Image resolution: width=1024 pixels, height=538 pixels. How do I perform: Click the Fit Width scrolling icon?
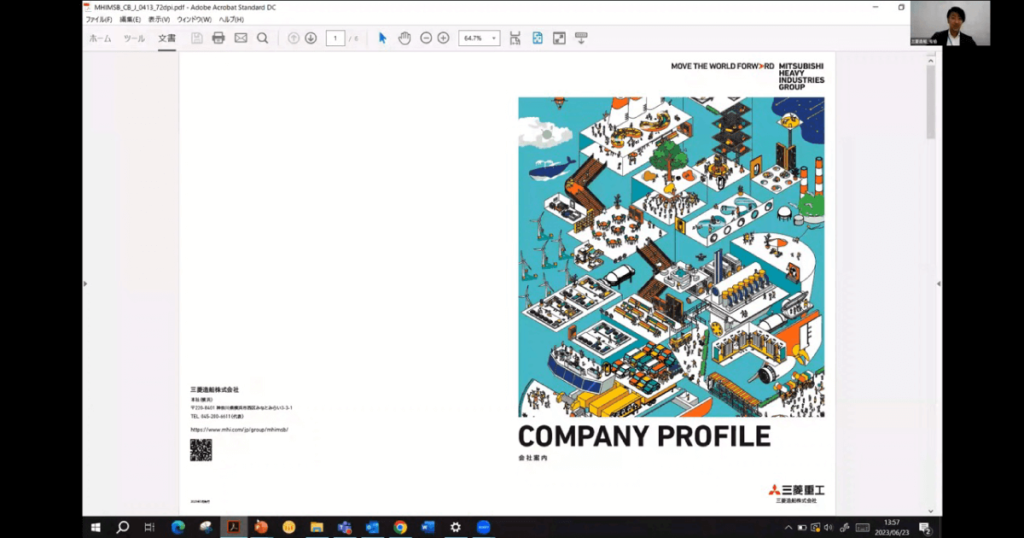pyautogui.click(x=515, y=39)
